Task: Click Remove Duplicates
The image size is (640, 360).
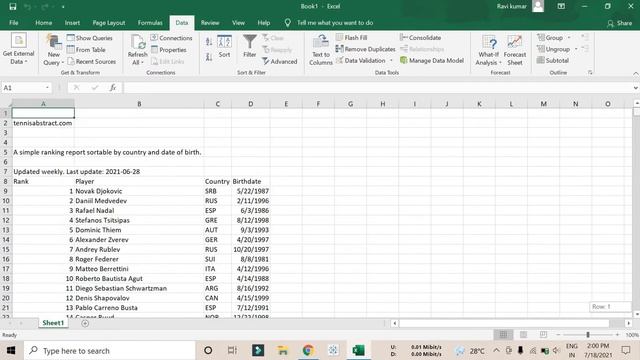Action: click(x=365, y=49)
